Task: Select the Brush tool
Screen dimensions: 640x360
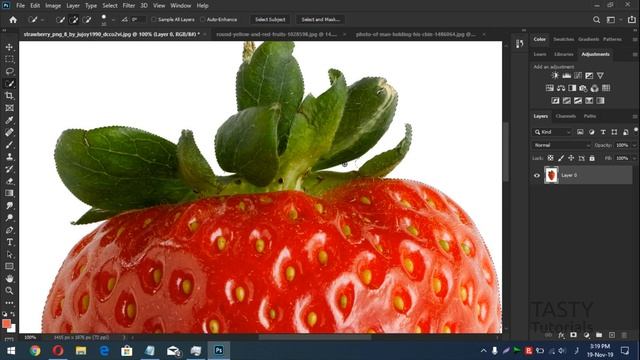Action: [x=9, y=144]
